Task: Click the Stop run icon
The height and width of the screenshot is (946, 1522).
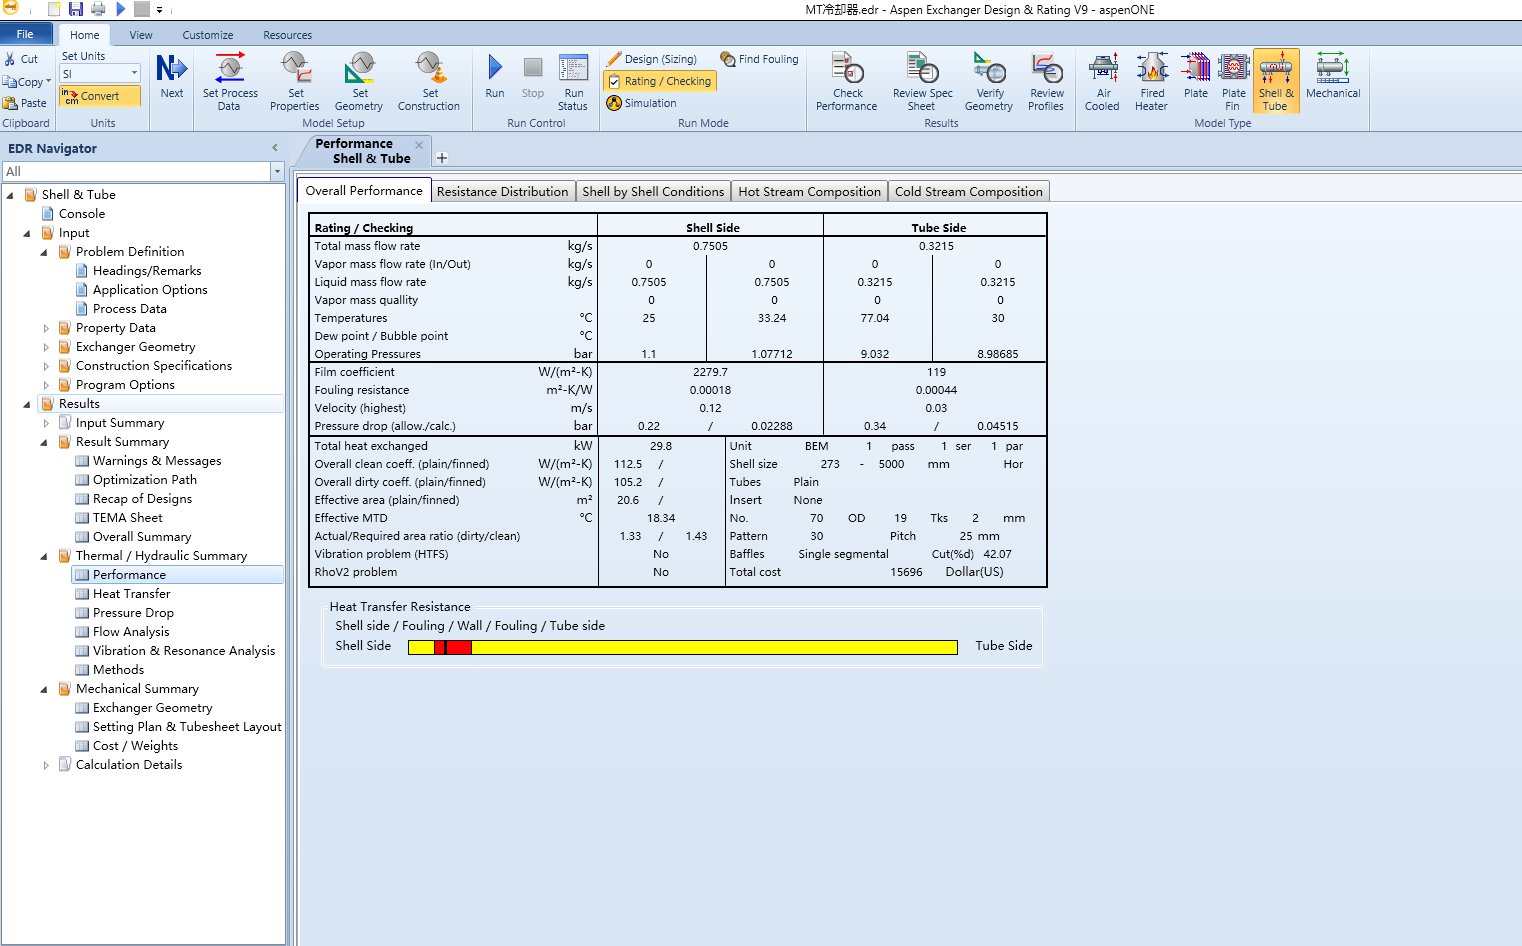Action: pos(533,76)
